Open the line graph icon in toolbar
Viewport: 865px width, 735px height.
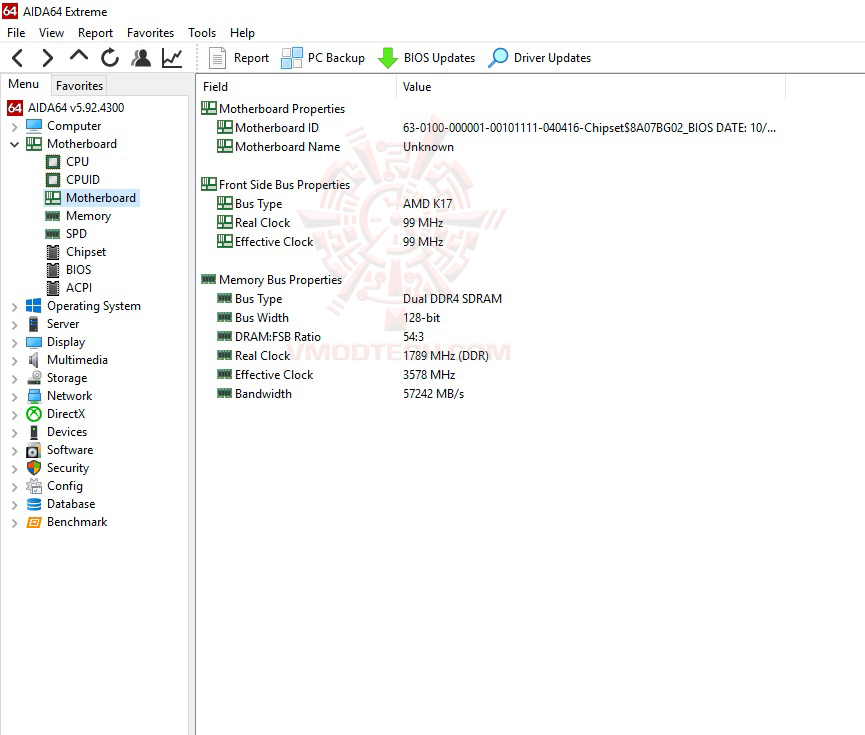coord(172,57)
